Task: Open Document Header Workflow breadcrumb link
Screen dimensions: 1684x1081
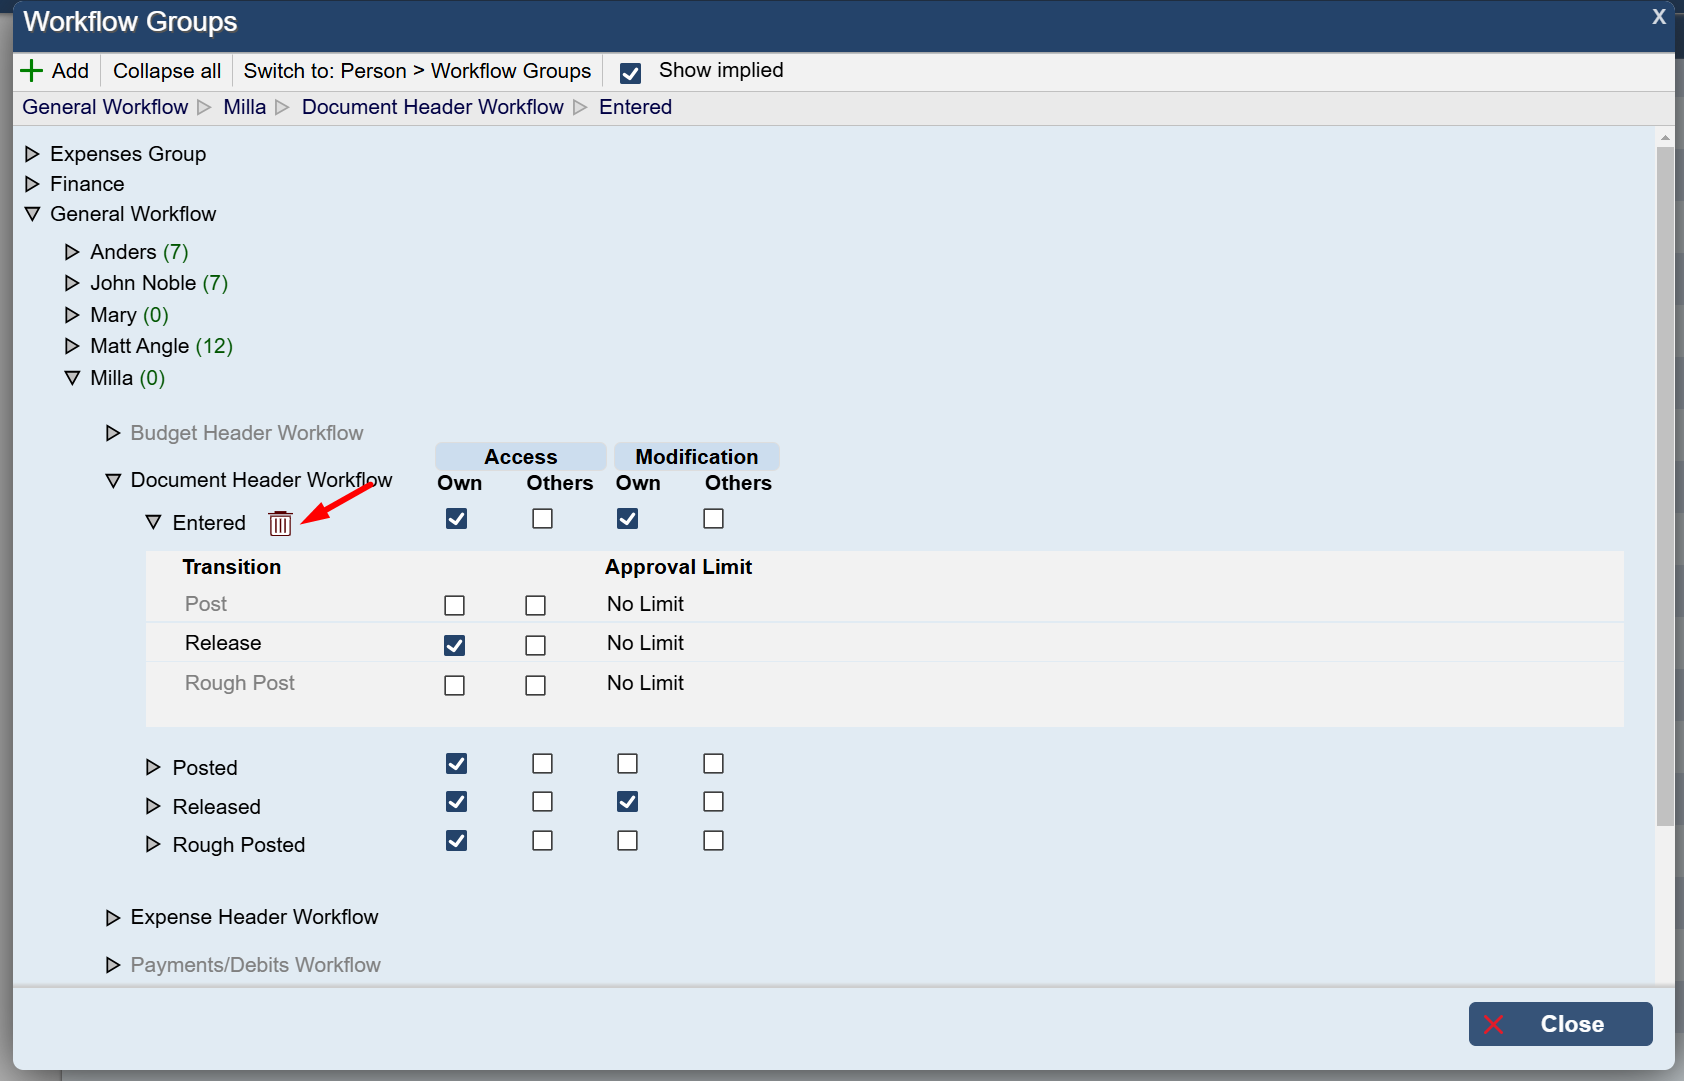Action: click(432, 107)
